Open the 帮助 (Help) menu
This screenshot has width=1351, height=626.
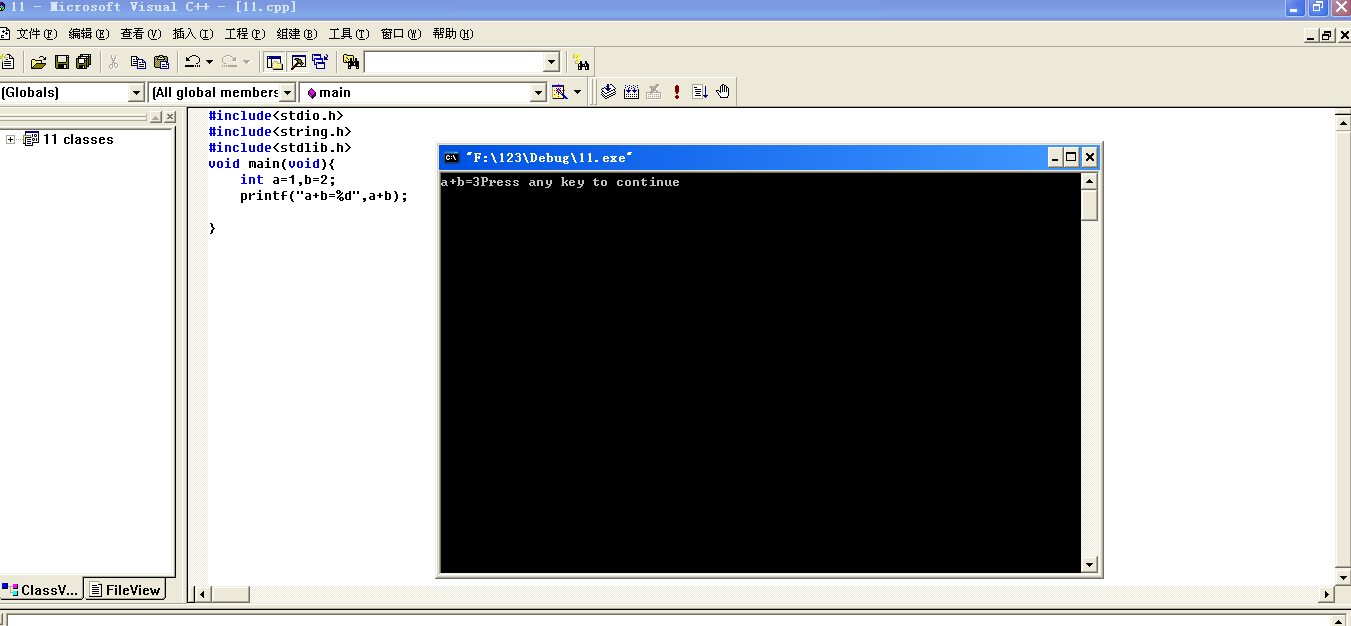[x=453, y=34]
